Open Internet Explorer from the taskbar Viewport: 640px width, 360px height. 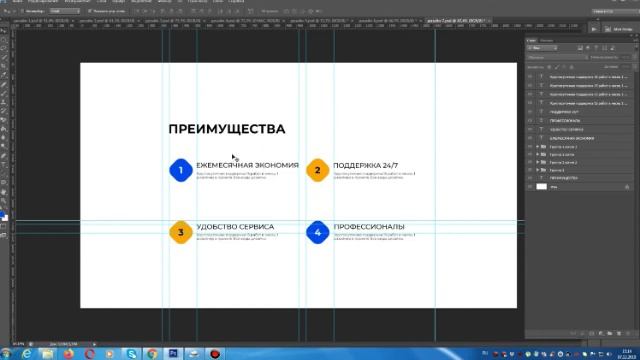27,353
